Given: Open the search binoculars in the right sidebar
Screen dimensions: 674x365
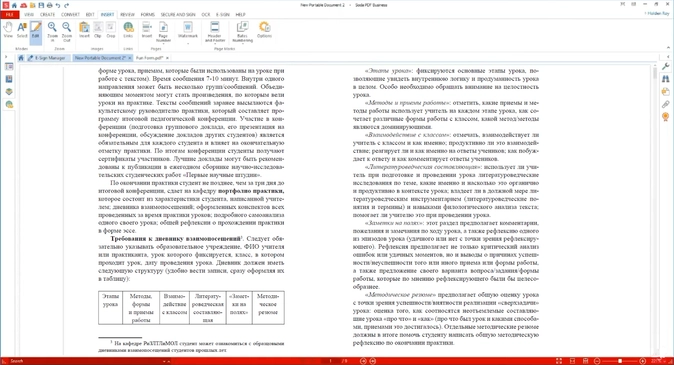Looking at the screenshot, I should point(665,79).
